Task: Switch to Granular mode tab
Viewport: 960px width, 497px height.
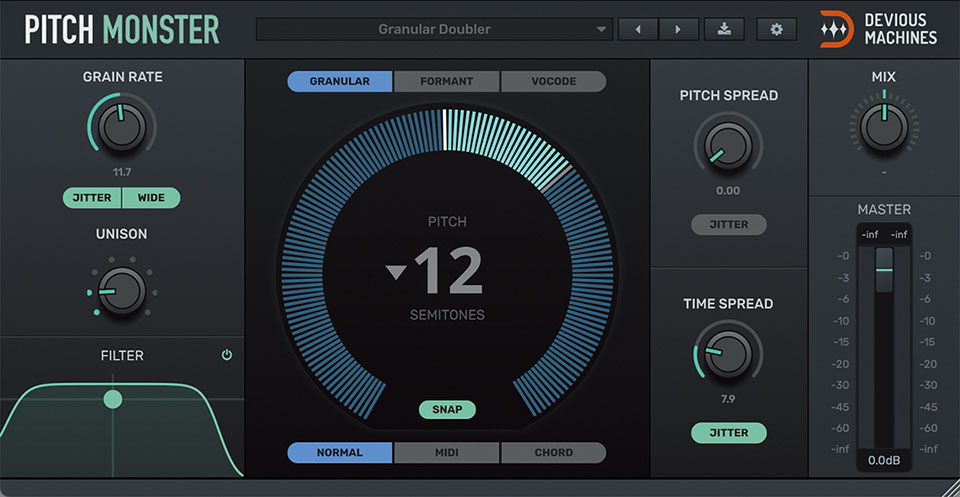Action: 340,81
